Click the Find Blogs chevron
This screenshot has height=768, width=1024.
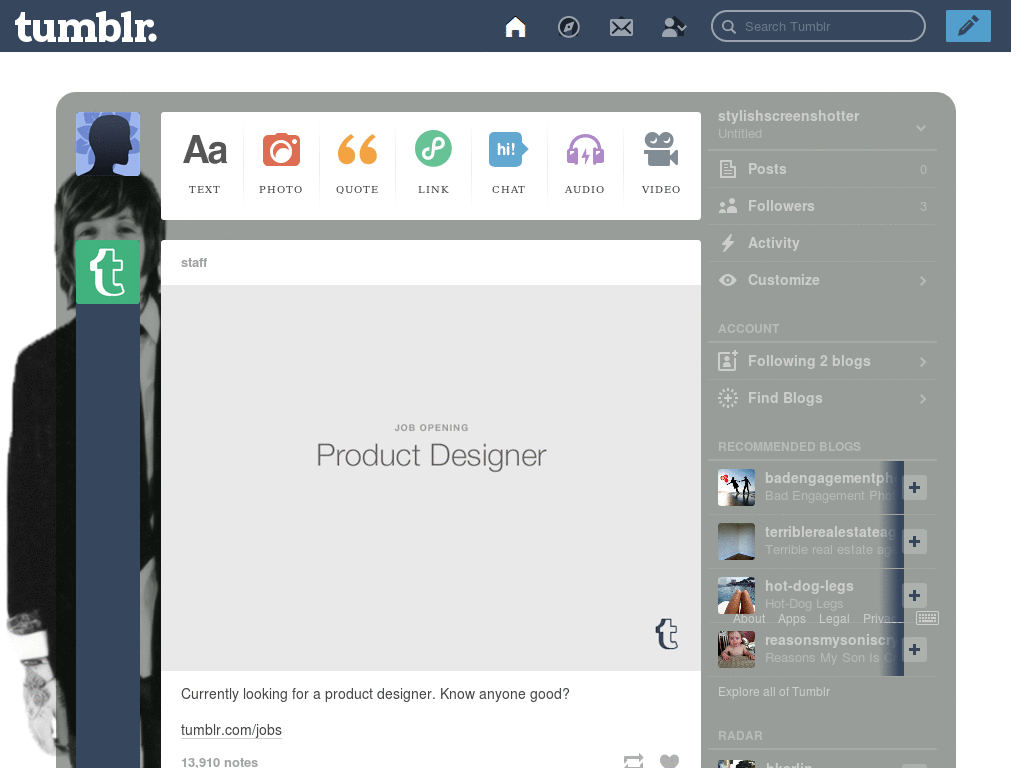pyautogui.click(x=923, y=398)
